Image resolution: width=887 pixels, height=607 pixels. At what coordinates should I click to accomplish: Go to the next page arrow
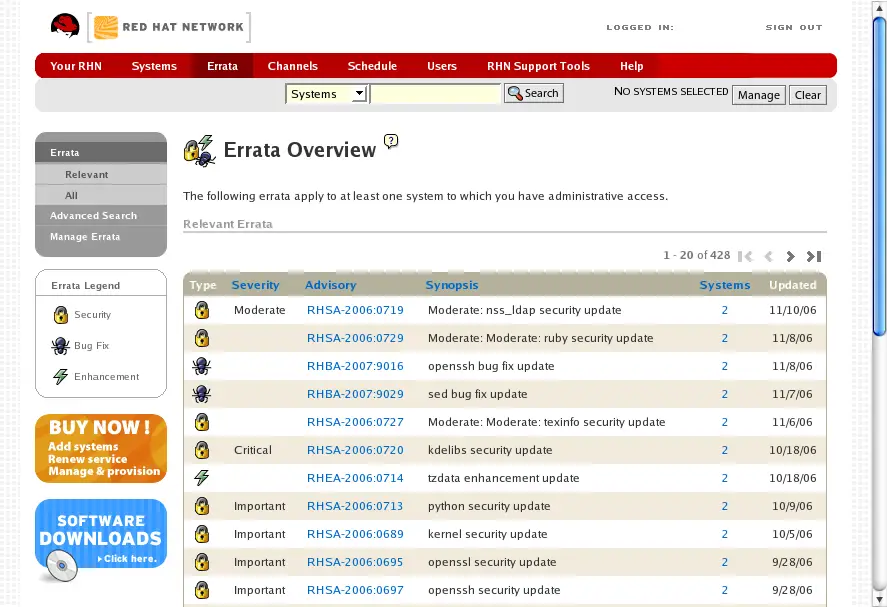pos(790,256)
